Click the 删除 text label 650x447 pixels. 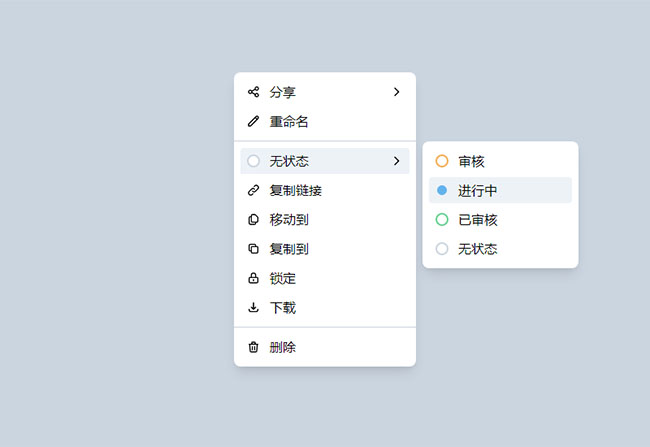coord(282,347)
